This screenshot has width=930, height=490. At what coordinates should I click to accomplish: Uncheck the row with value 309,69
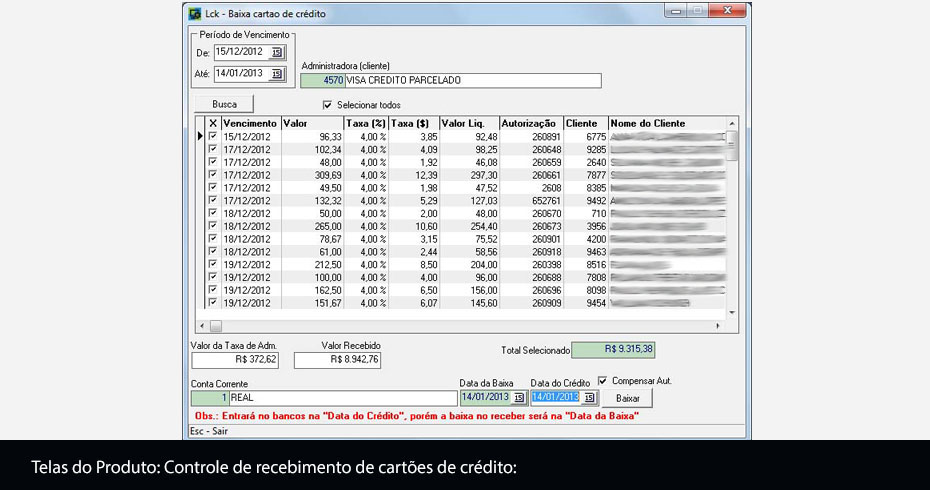point(212,174)
